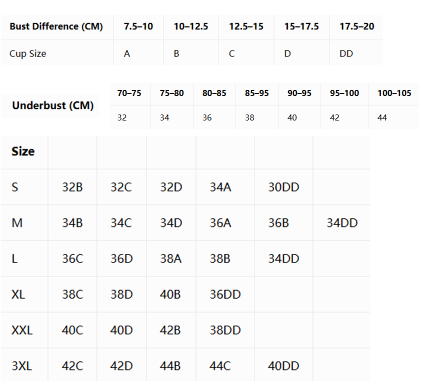Select the 70–75 underbust range
422x391 pixels.
[x=129, y=93]
